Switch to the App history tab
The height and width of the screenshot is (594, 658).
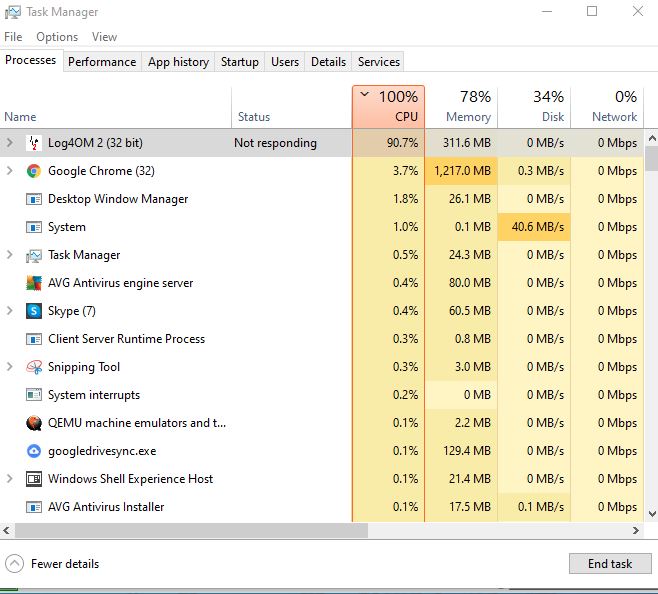(x=178, y=62)
